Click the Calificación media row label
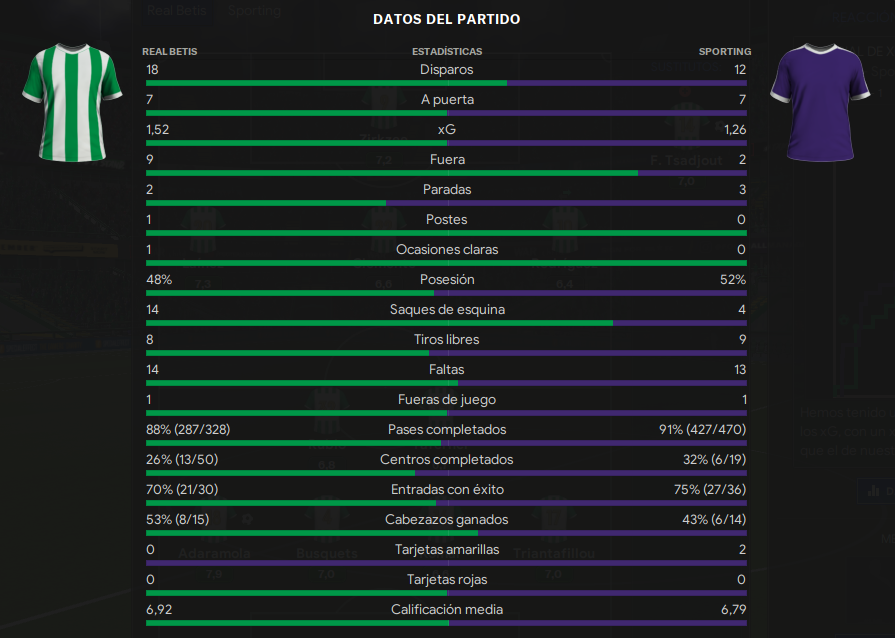Viewport: 895px width, 638px height. click(x=447, y=609)
